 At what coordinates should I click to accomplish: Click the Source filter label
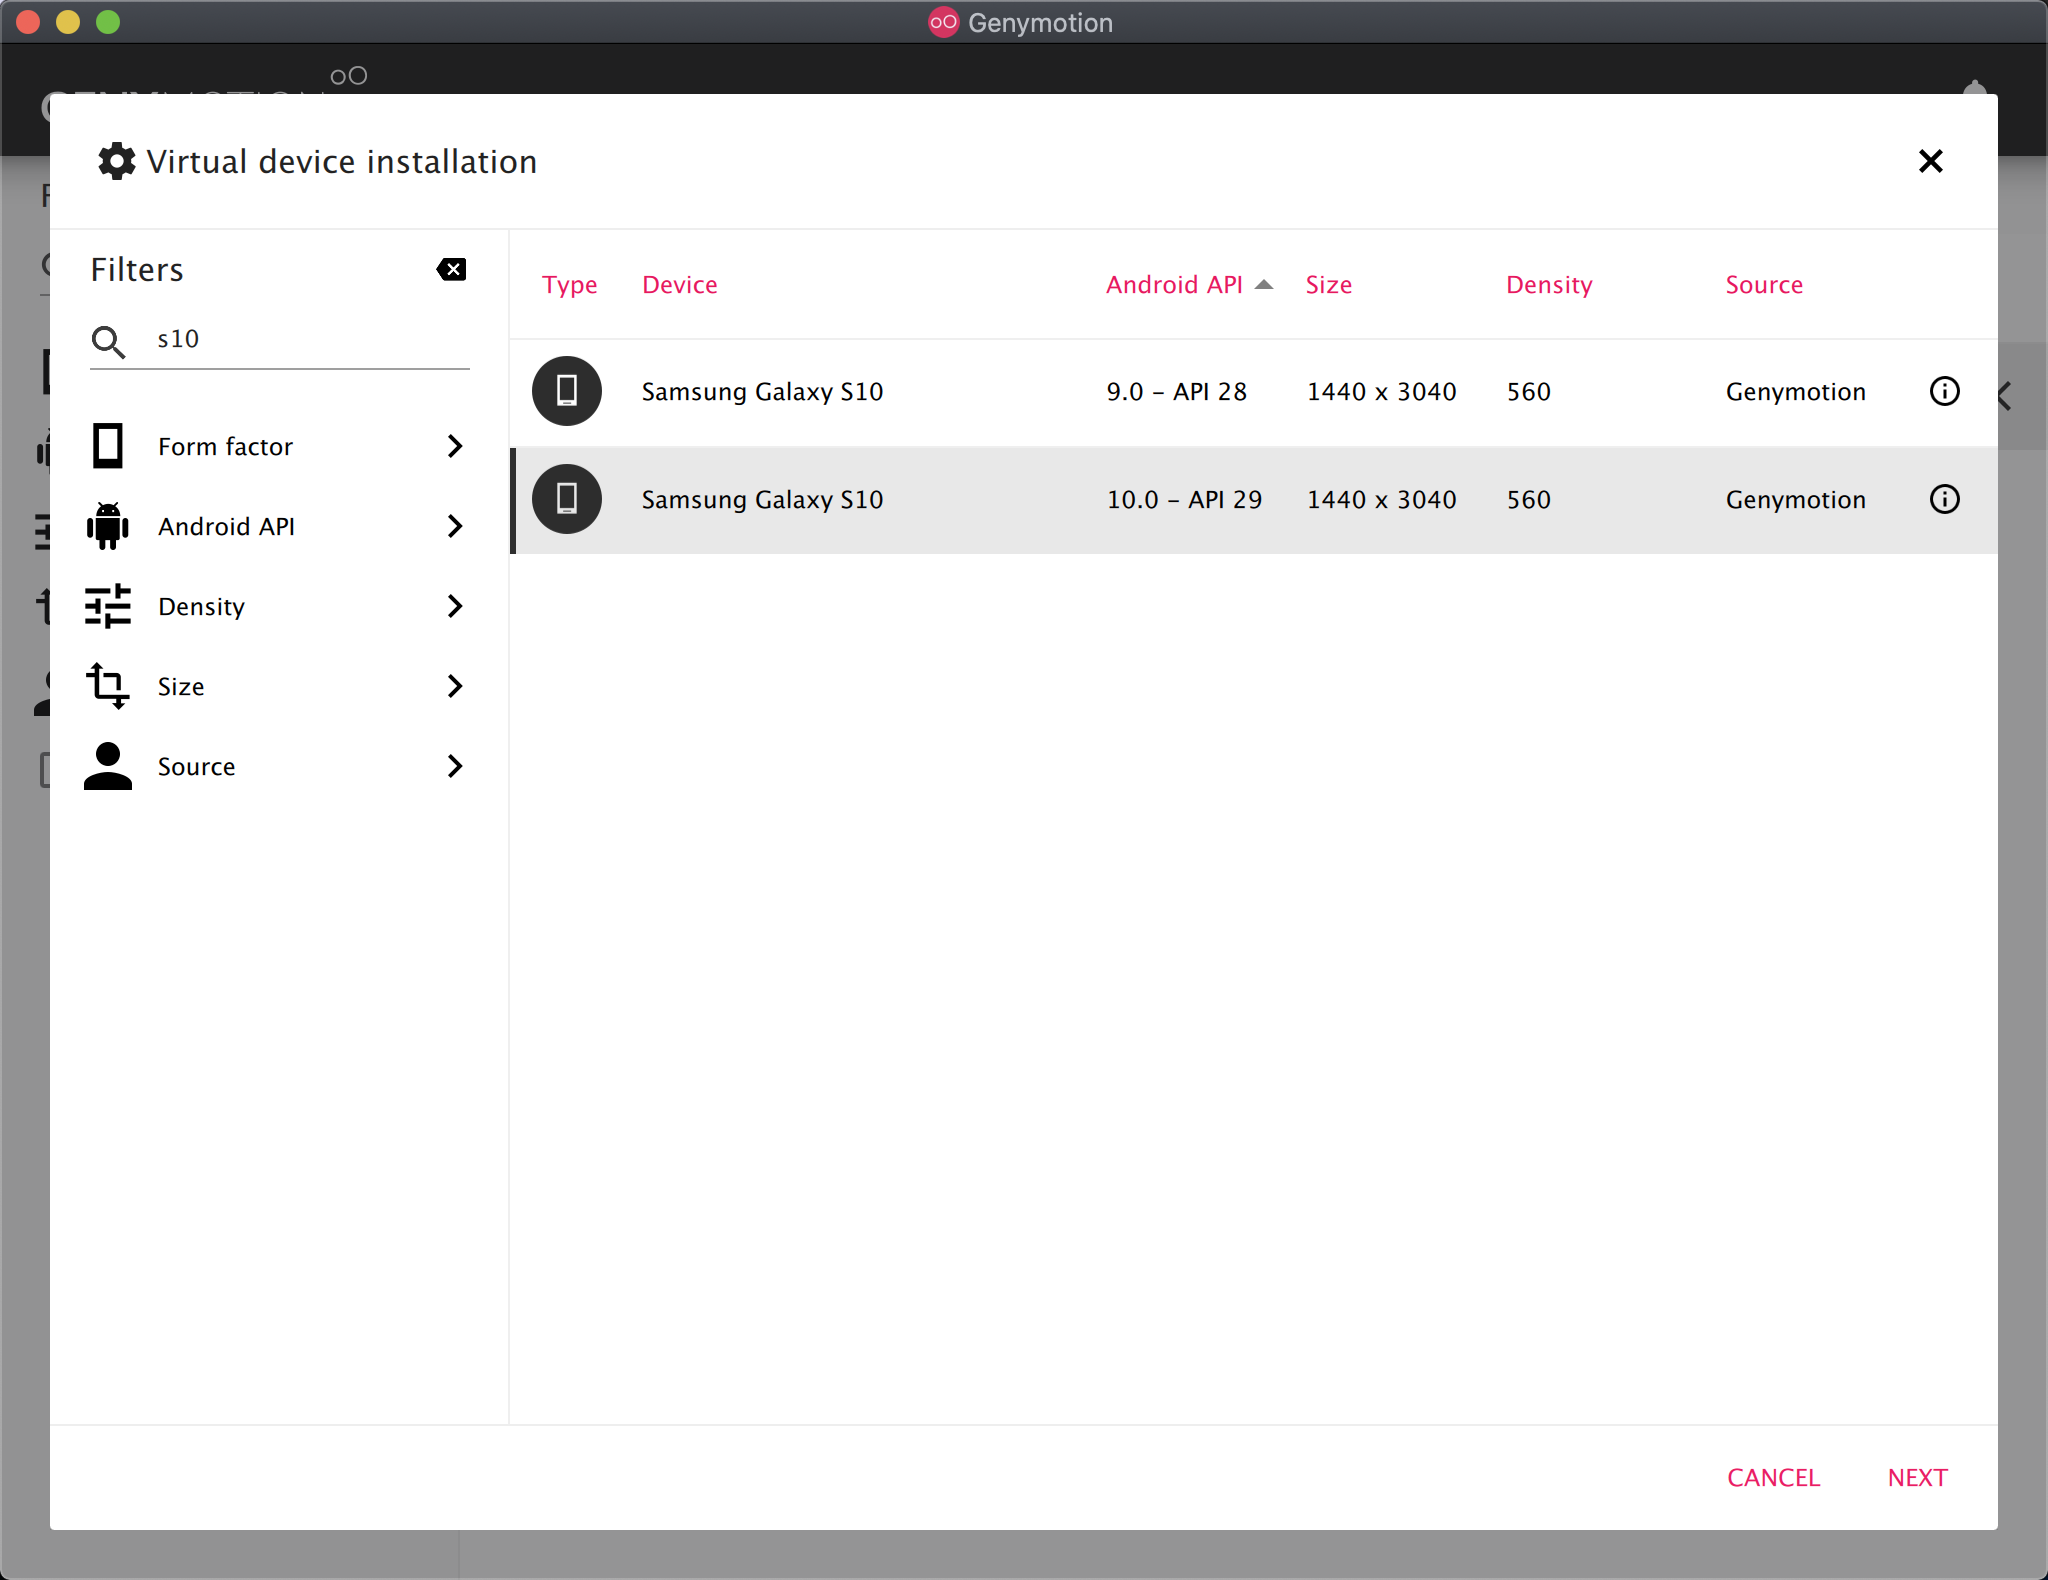point(197,766)
